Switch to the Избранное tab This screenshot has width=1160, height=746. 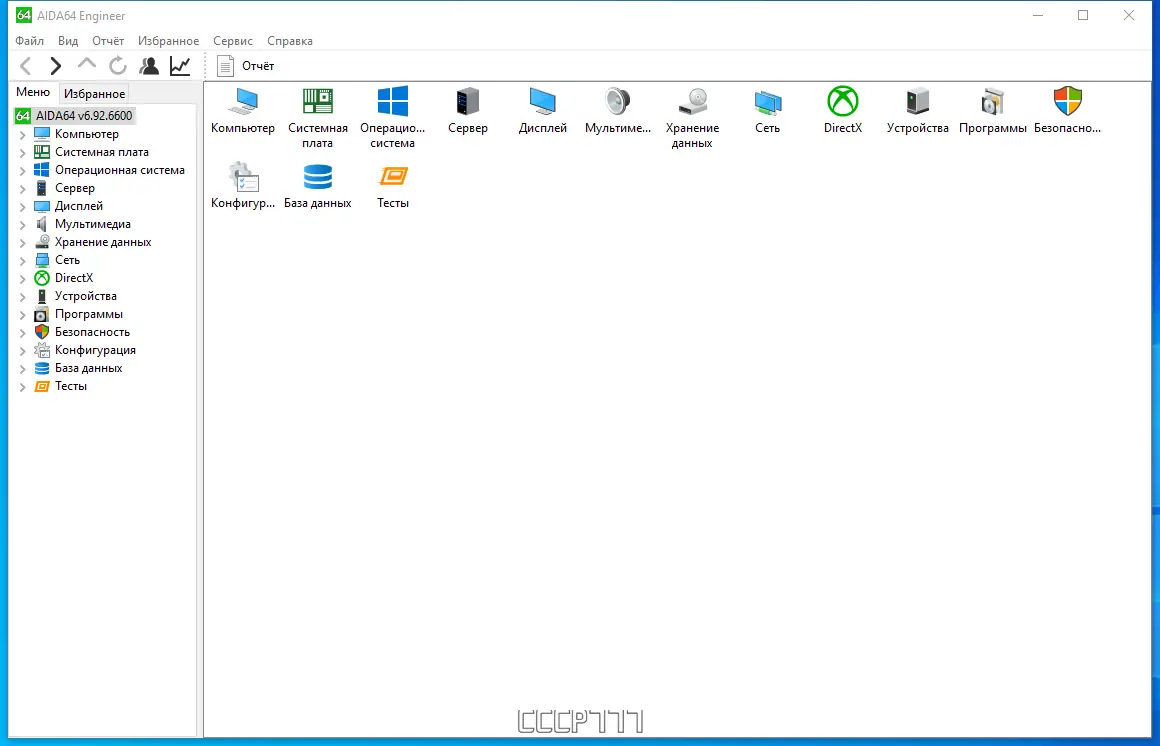click(94, 93)
